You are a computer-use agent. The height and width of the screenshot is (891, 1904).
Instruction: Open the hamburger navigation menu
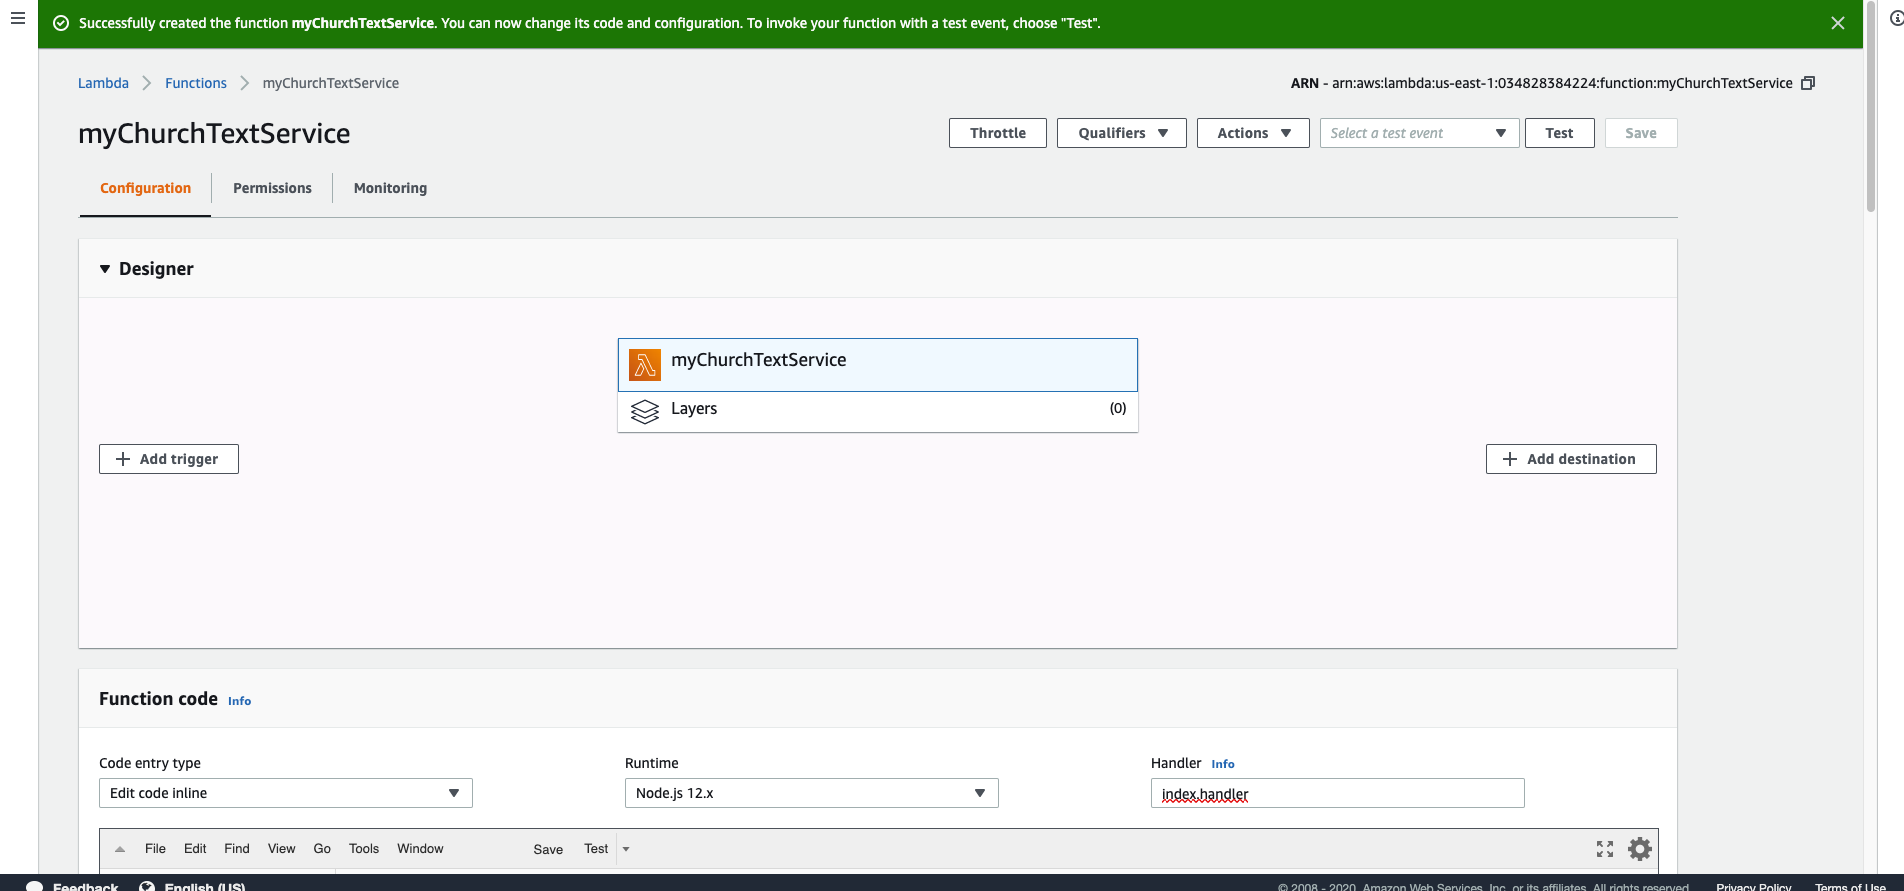pos(17,18)
